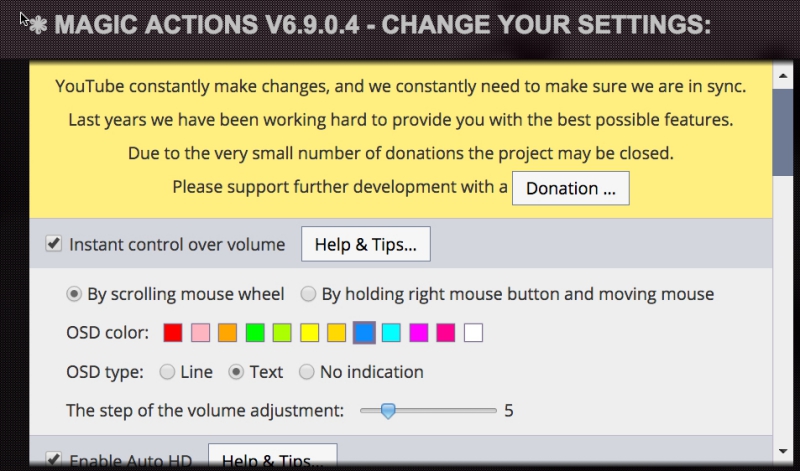Choose Line as OSD type
This screenshot has height=471, width=800.
click(x=167, y=372)
